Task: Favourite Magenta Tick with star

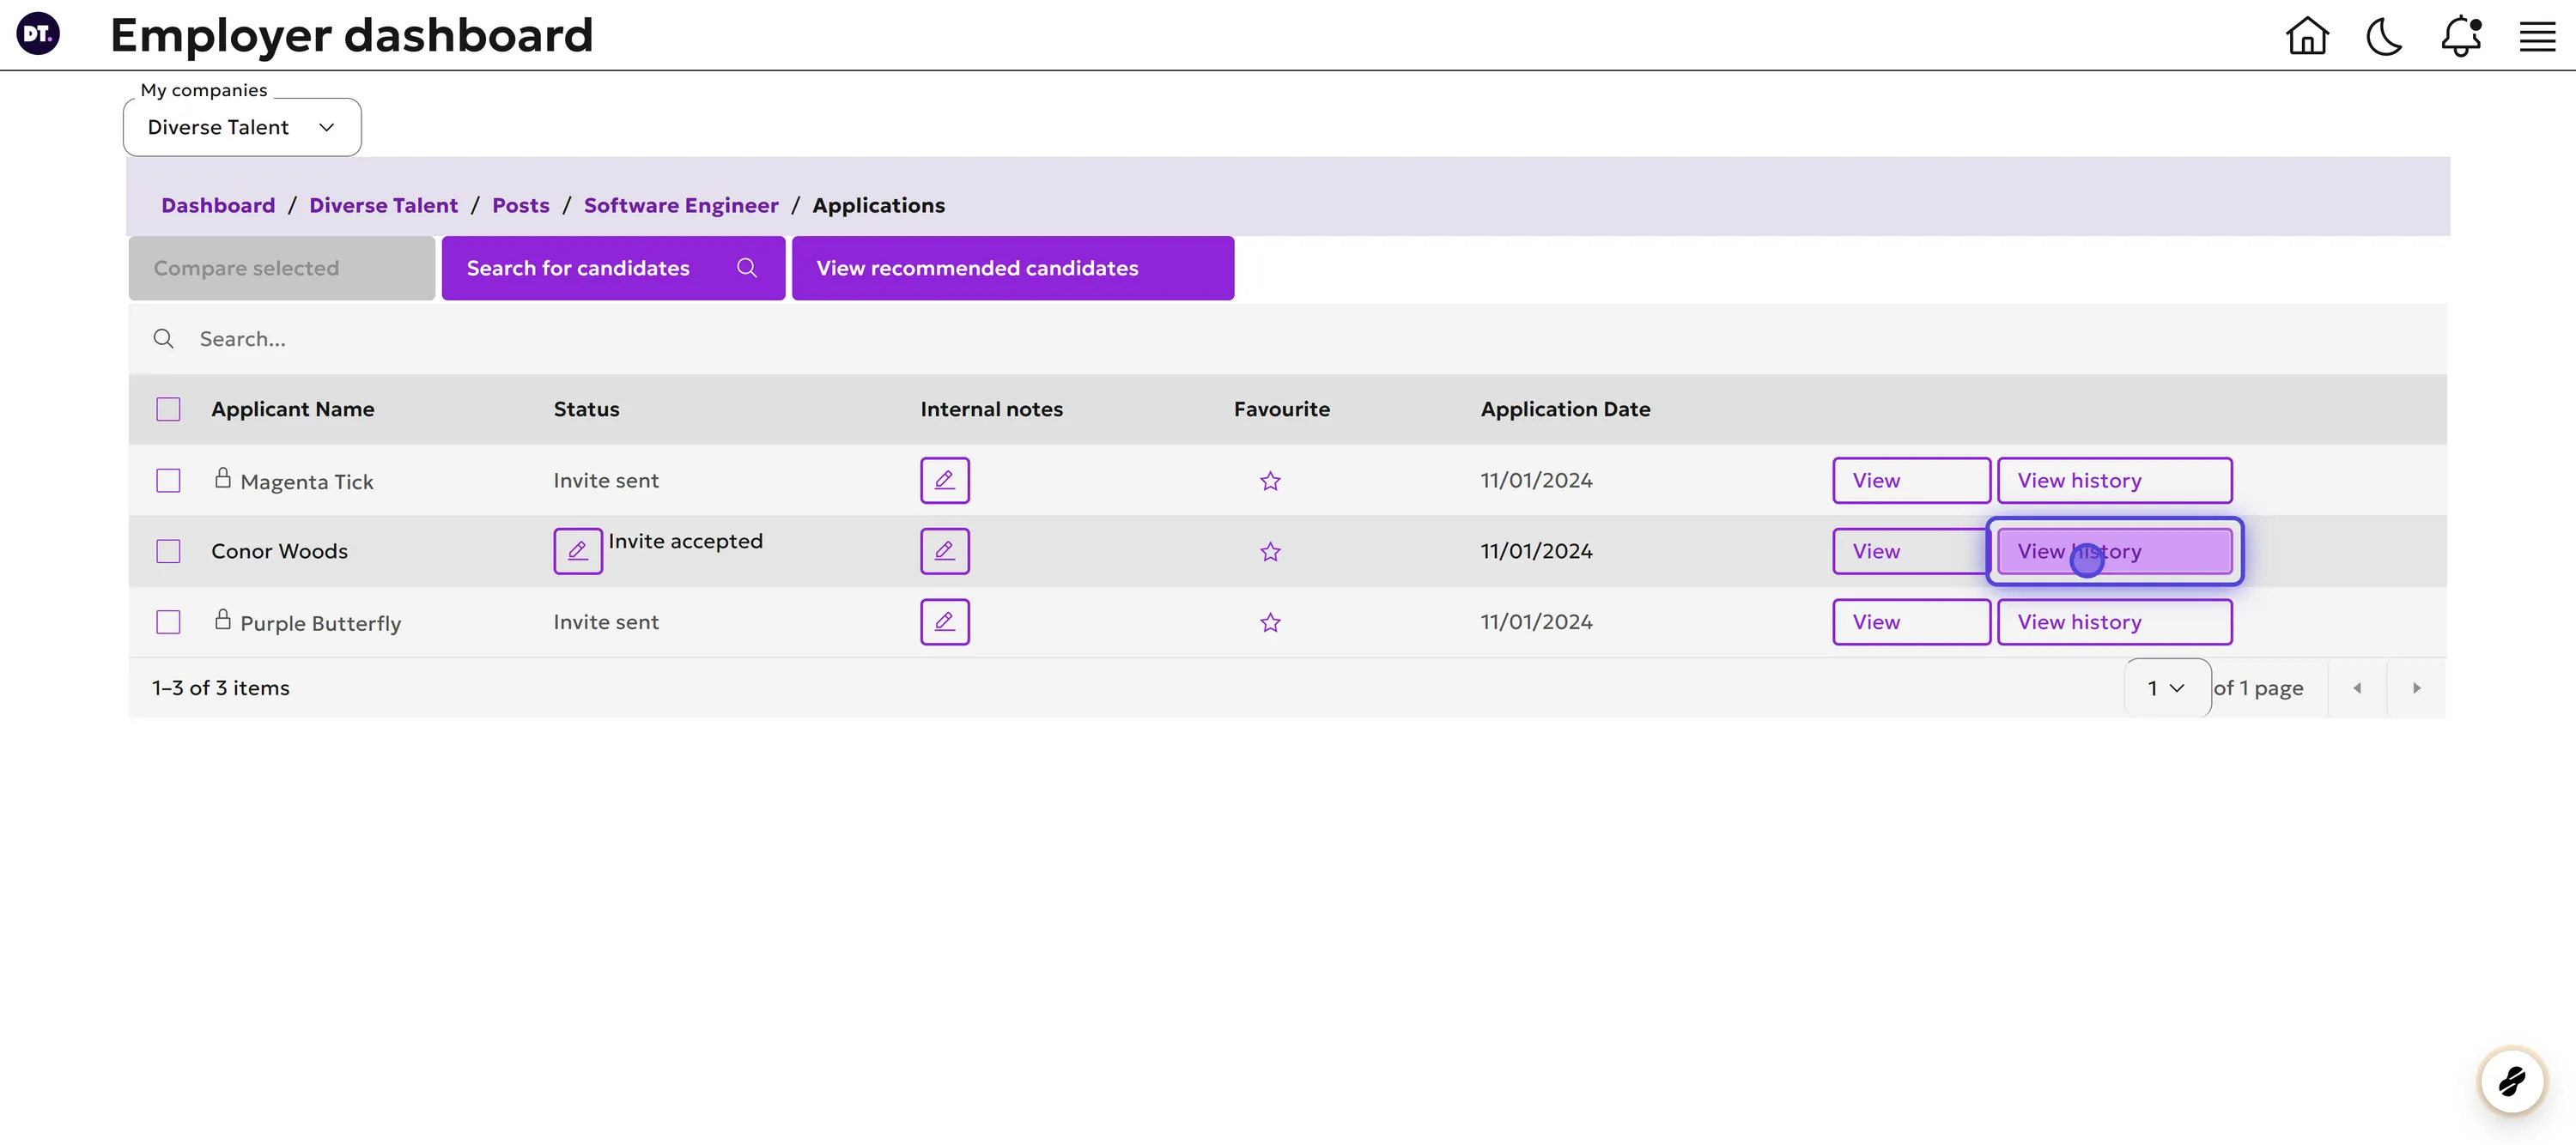Action: (x=1270, y=481)
